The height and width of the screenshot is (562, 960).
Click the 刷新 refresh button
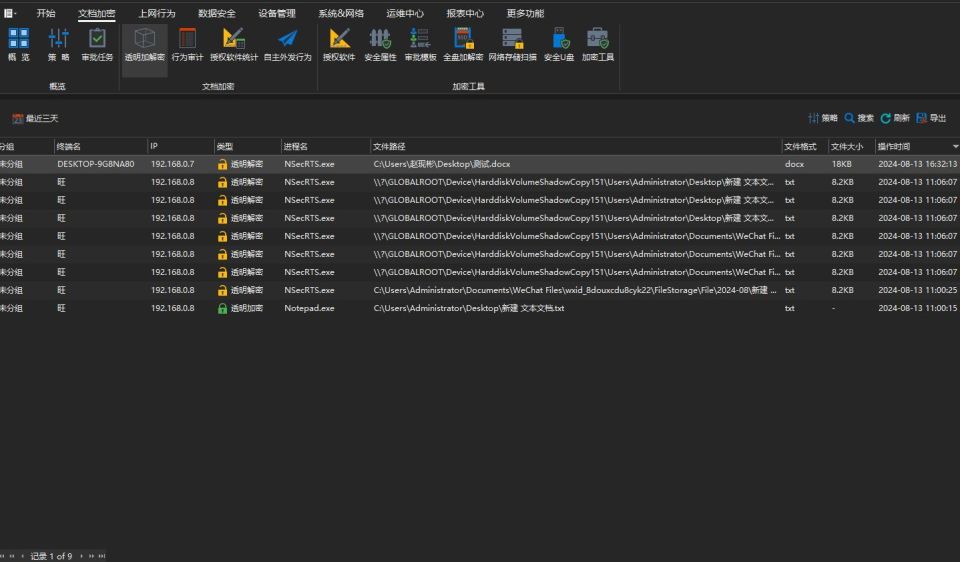[x=895, y=118]
